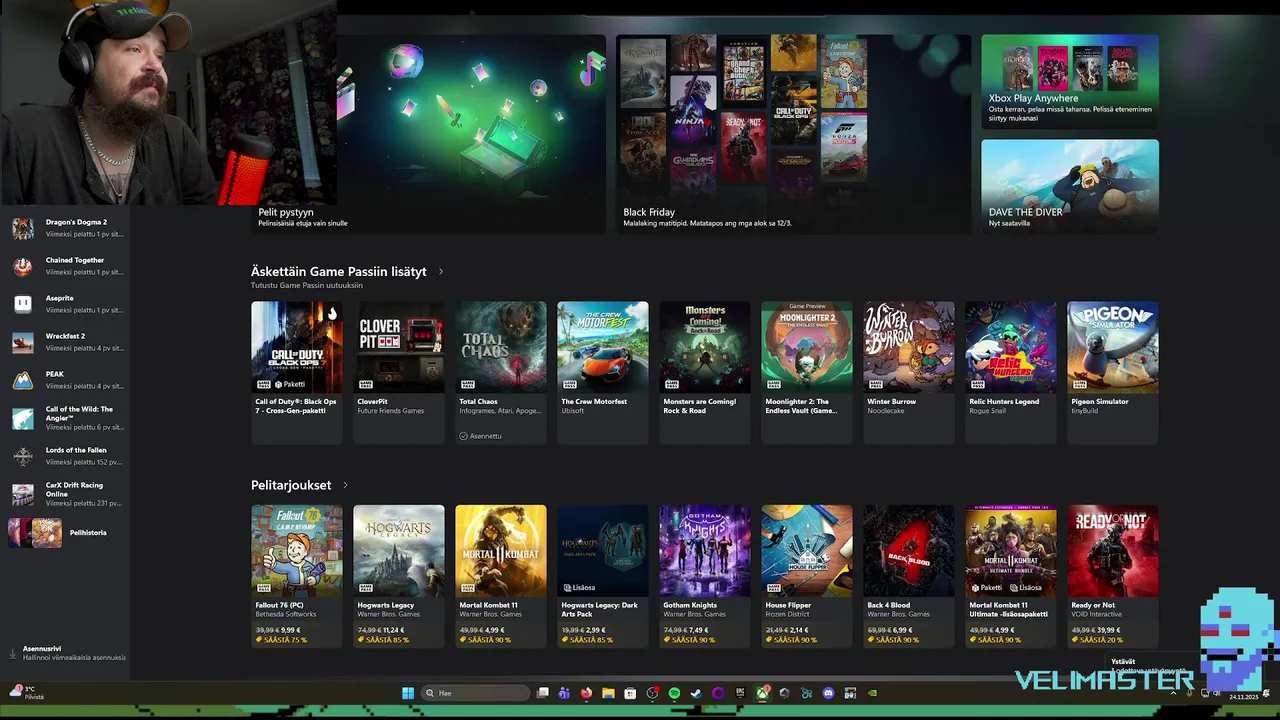Open Call of Duty: Black Ops 7 card
Screen dimensions: 1280x720
[x=297, y=372]
